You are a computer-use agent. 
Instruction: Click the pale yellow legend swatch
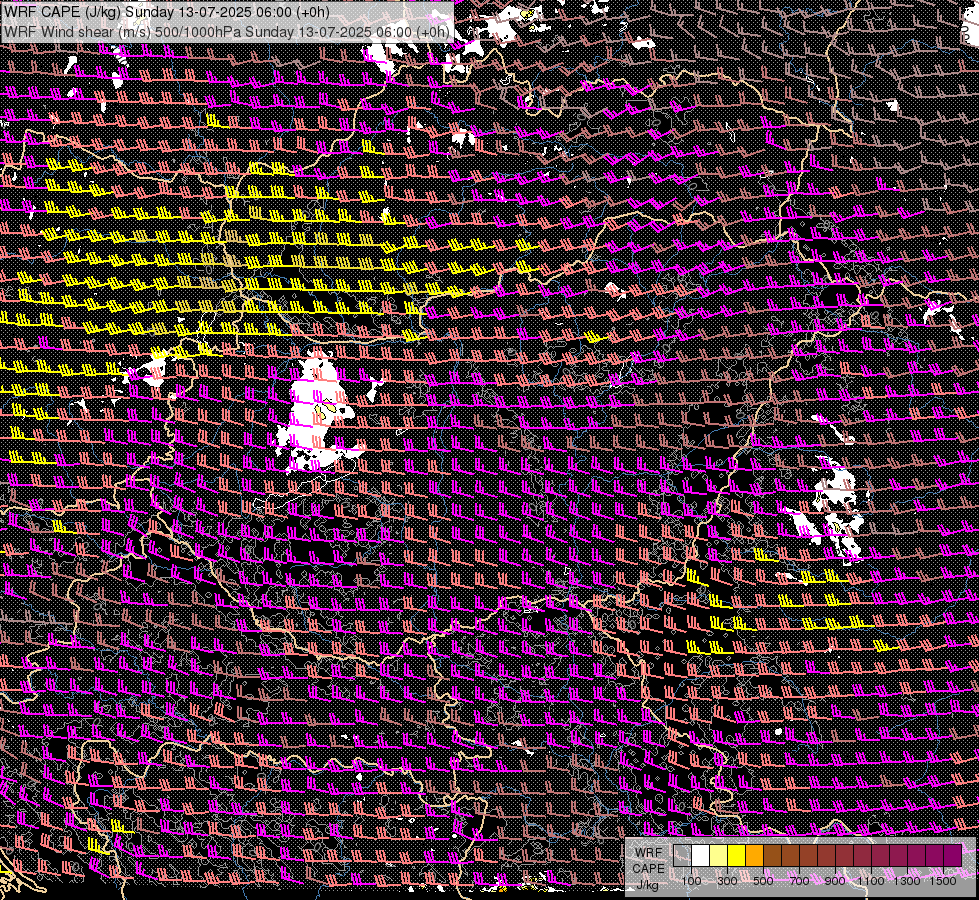pos(719,856)
